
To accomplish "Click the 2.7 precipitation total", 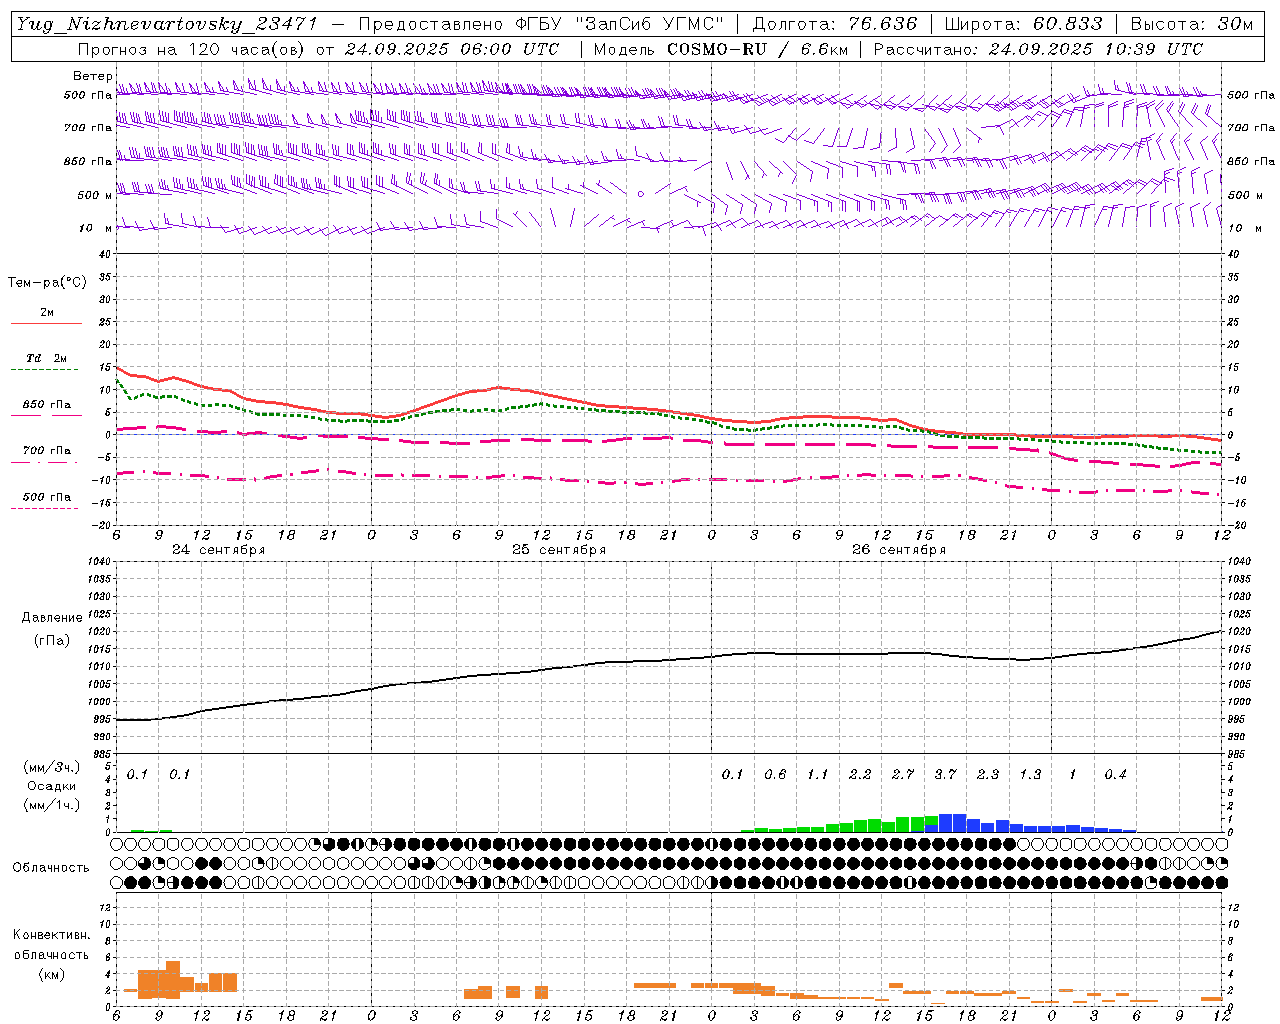I will pyautogui.click(x=902, y=774).
